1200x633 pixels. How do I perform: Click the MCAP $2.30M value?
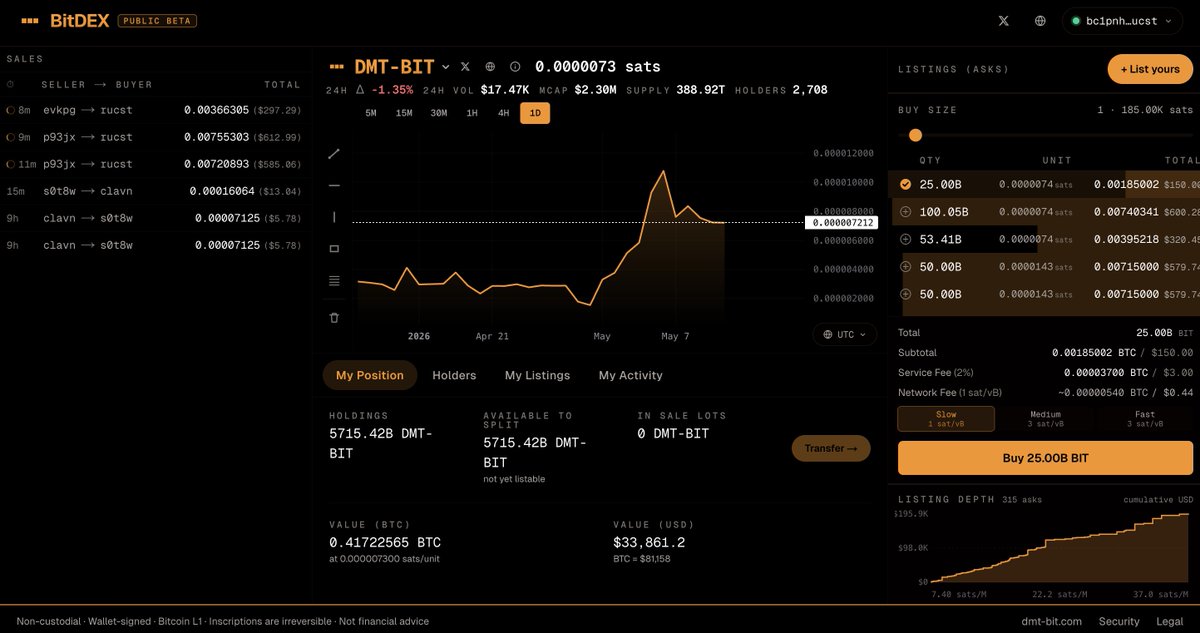(597, 90)
